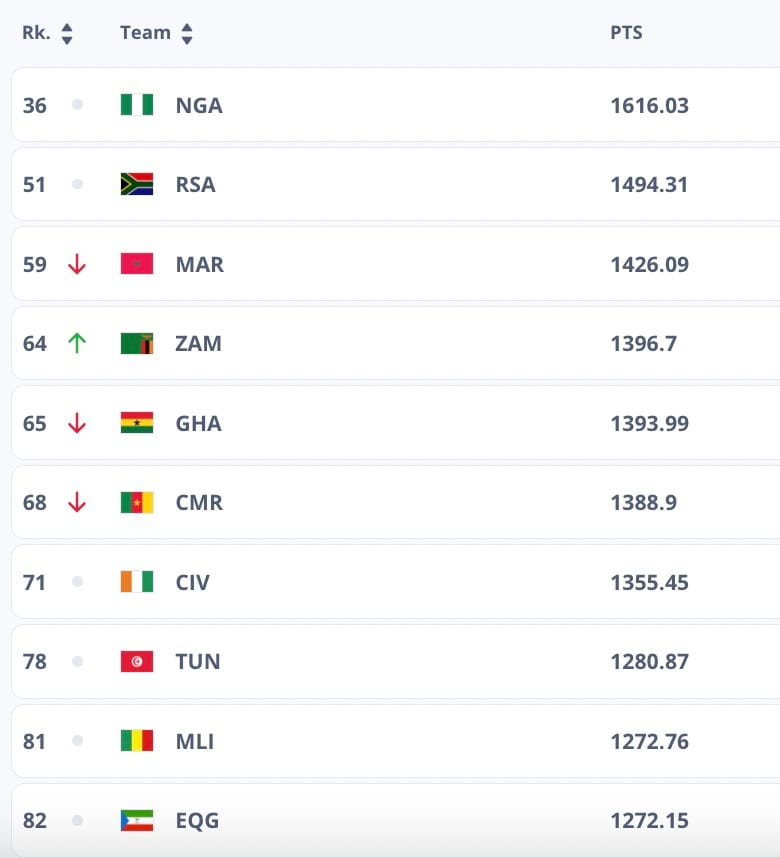This screenshot has height=858, width=780.
Task: Open the CIV team link
Action: coord(192,582)
